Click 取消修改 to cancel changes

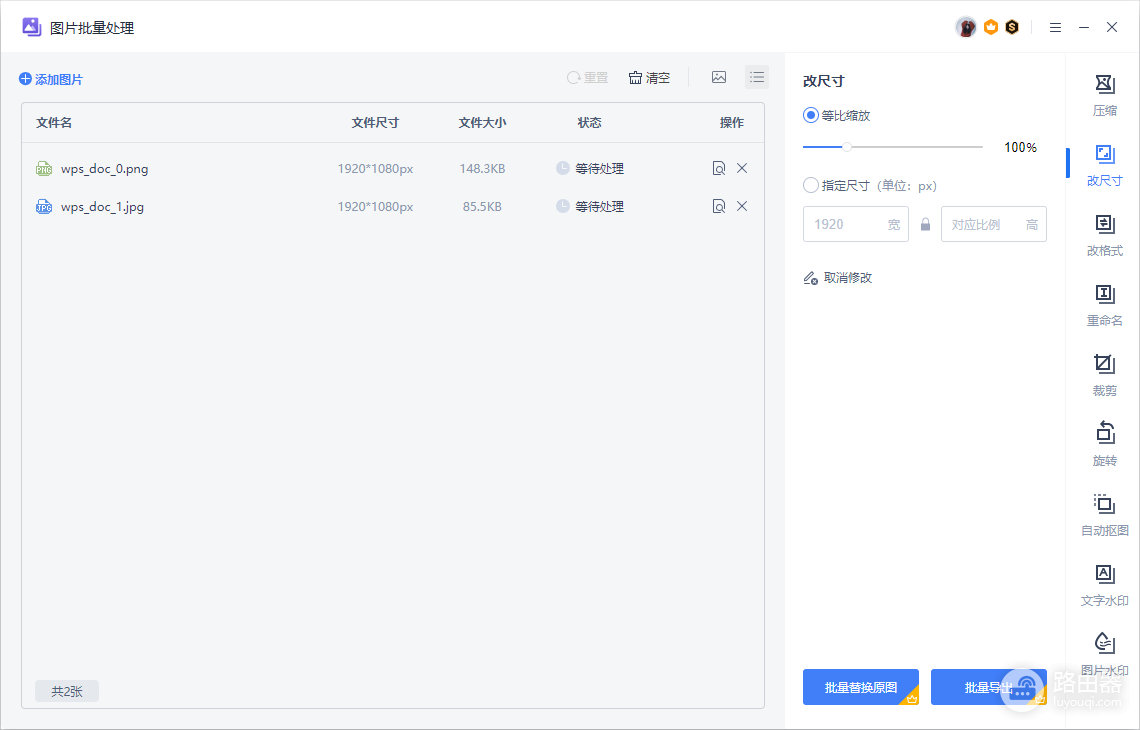point(838,278)
